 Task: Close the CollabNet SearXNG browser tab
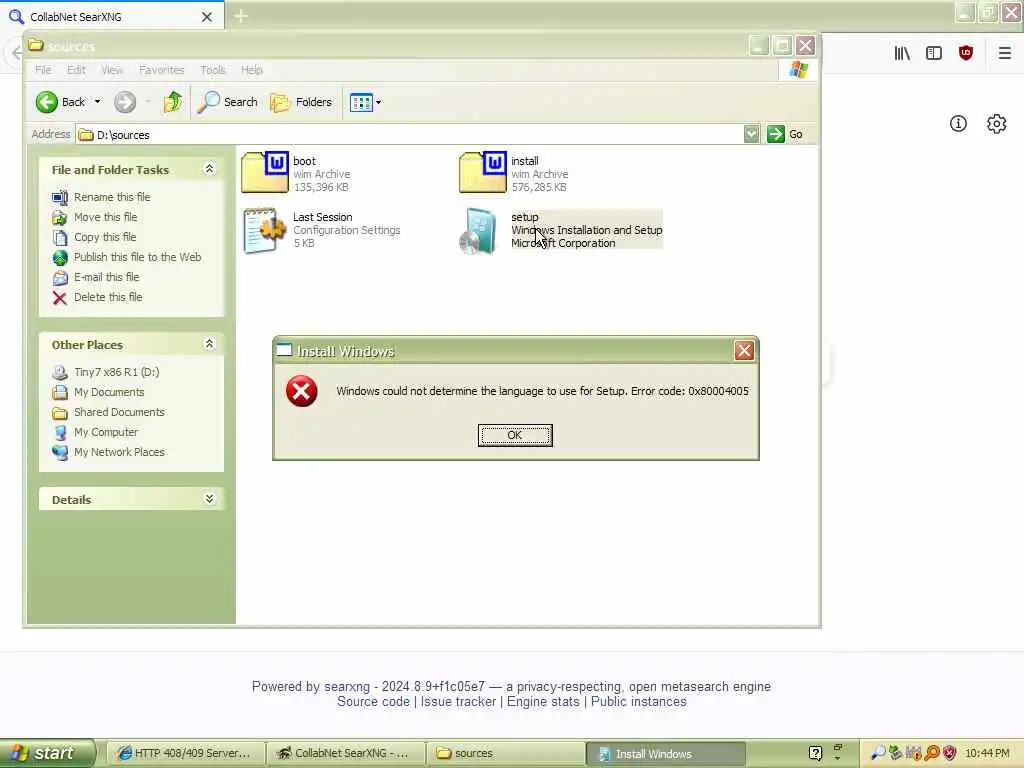click(207, 17)
